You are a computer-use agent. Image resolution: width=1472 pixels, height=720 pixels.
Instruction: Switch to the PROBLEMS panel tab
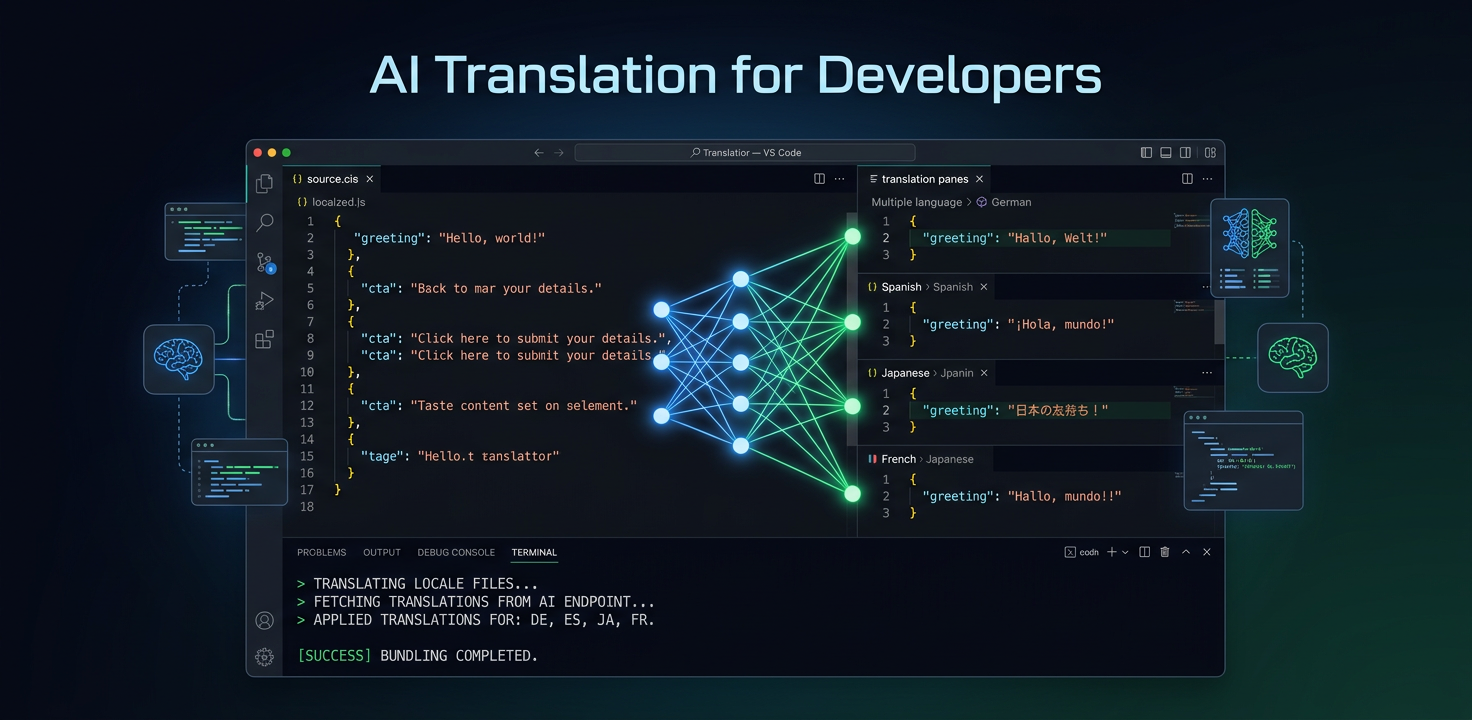coord(321,552)
